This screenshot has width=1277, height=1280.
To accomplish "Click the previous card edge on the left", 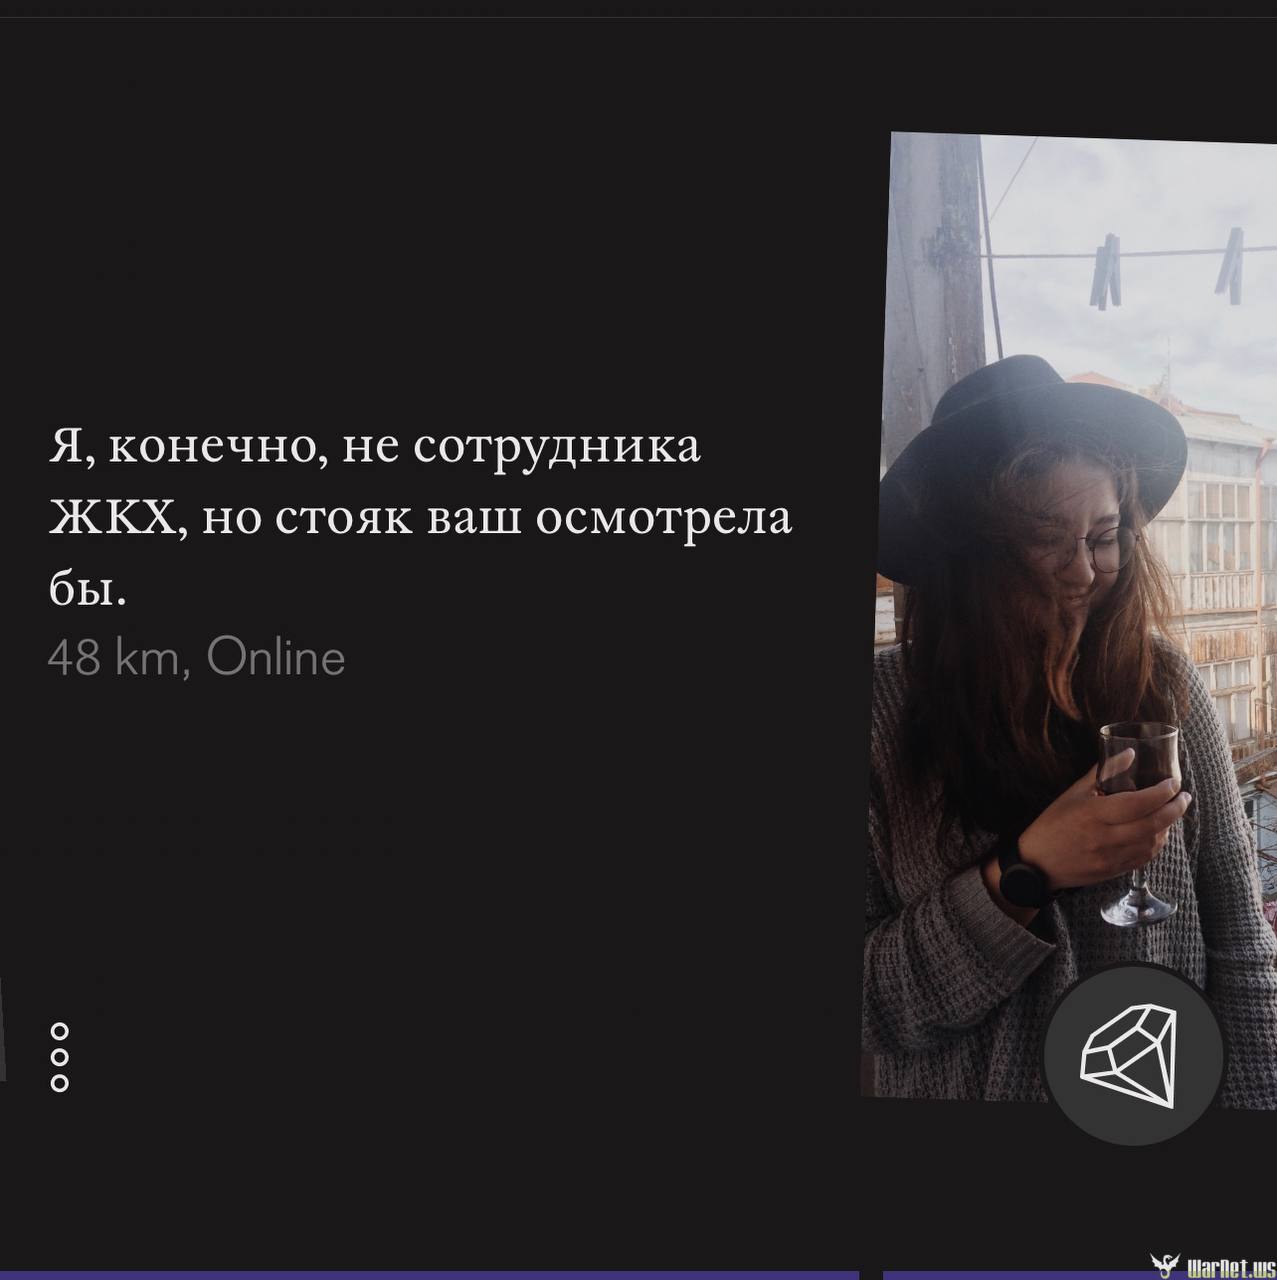I will click(3, 1030).
